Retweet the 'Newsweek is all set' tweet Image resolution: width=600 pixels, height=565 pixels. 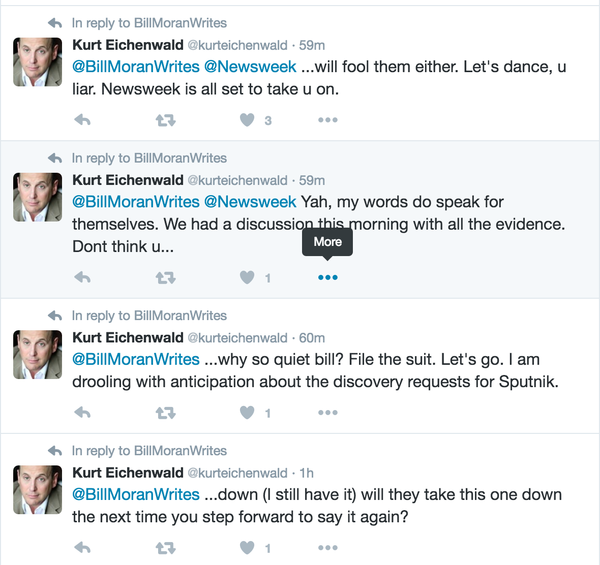[x=166, y=120]
